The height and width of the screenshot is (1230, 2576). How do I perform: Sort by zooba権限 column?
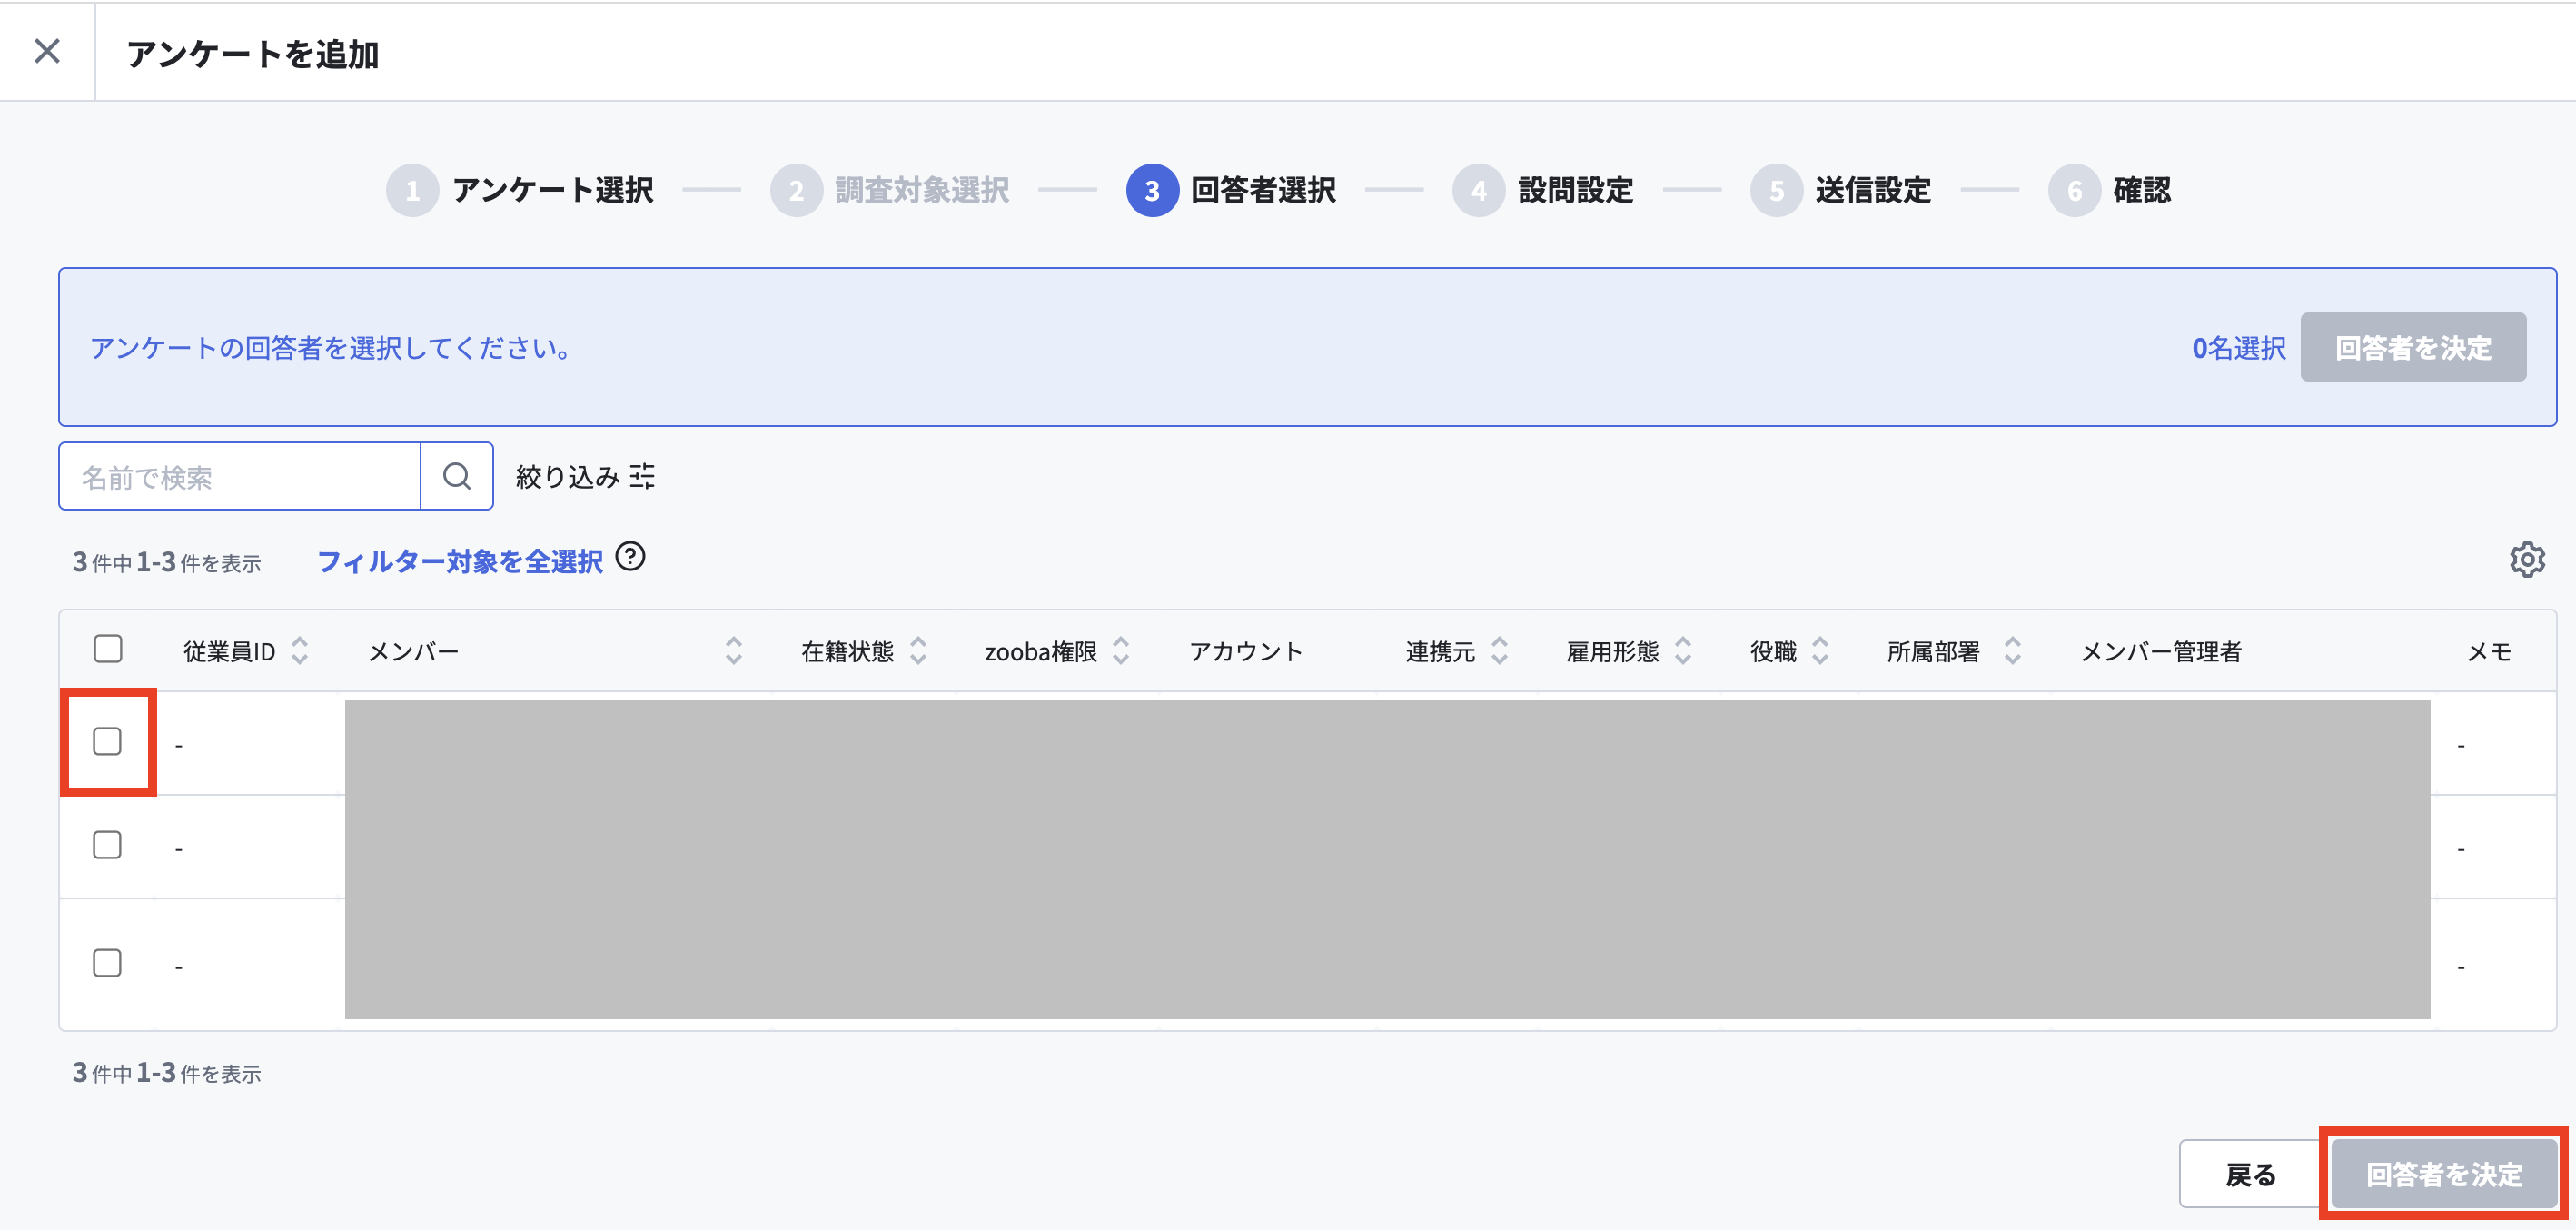click(x=1121, y=650)
